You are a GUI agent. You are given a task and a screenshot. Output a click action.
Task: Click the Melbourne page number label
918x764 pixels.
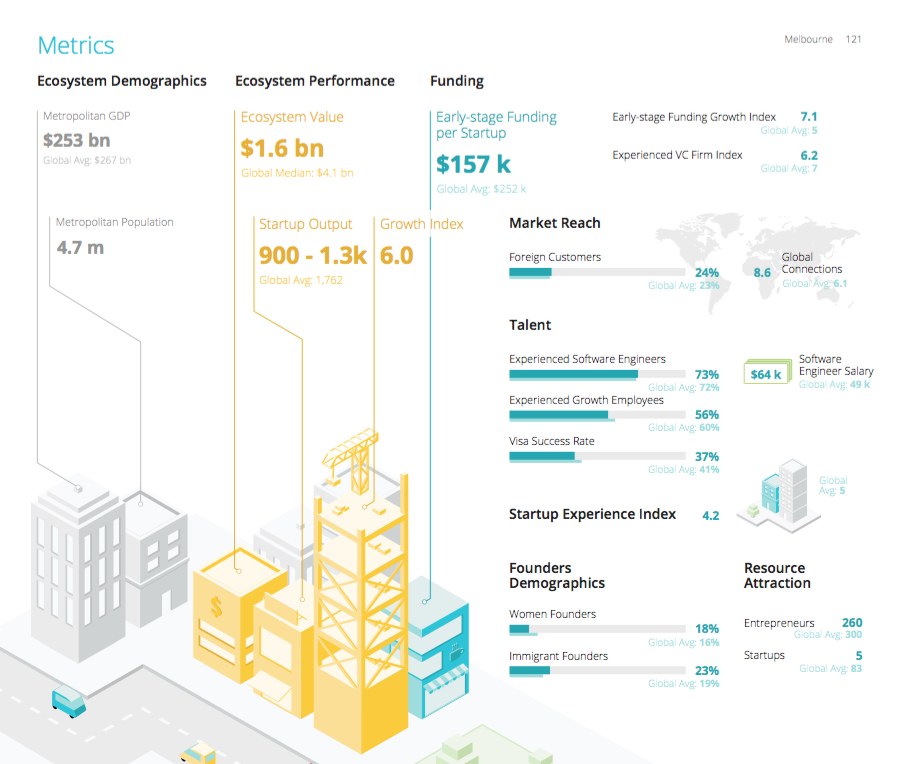(x=823, y=40)
